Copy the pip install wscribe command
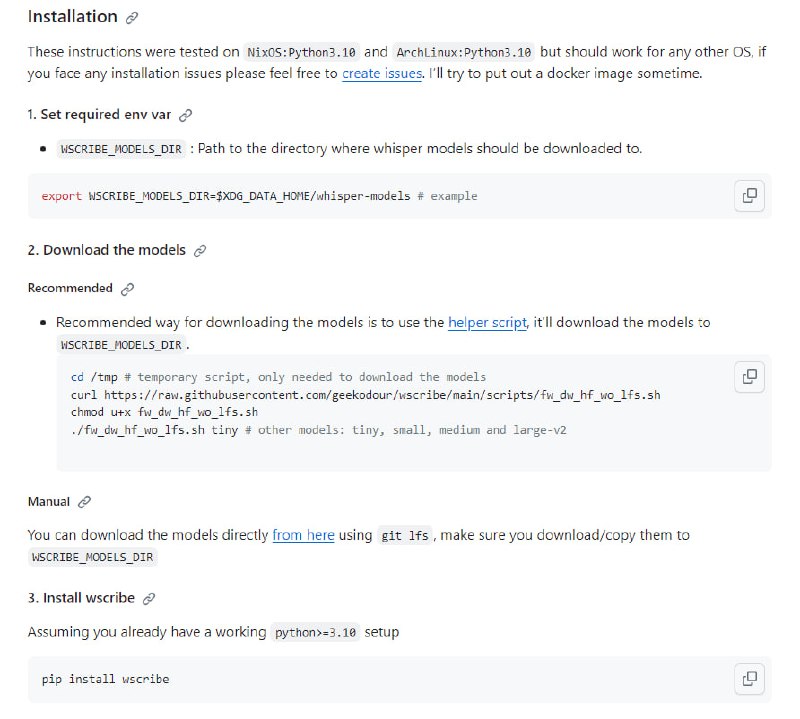This screenshot has width=800, height=719. pos(748,679)
